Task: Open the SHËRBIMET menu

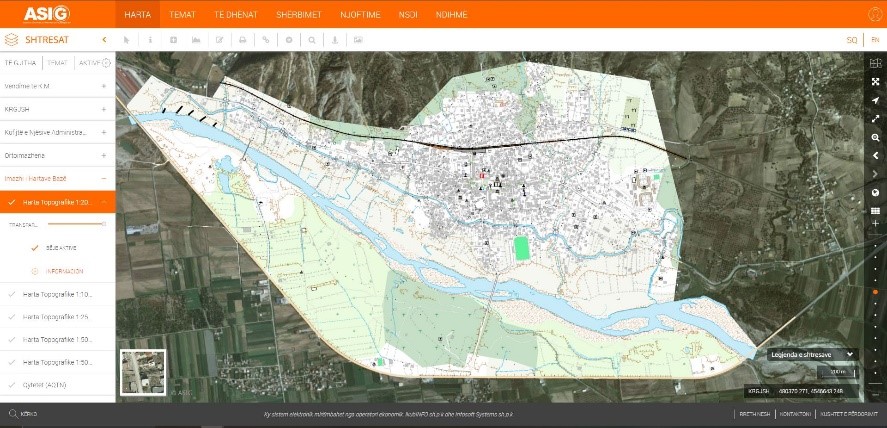Action: [298, 15]
